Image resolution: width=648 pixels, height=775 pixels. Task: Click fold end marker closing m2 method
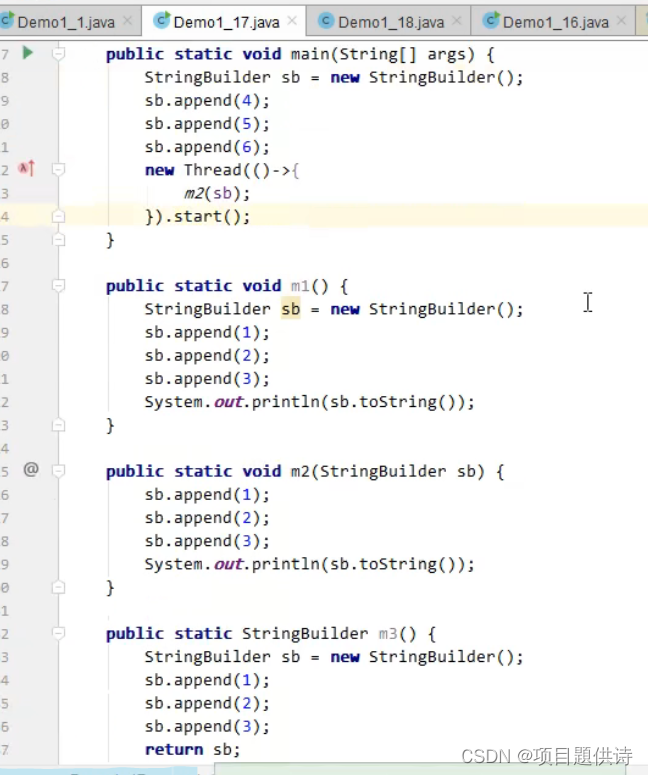(58, 587)
